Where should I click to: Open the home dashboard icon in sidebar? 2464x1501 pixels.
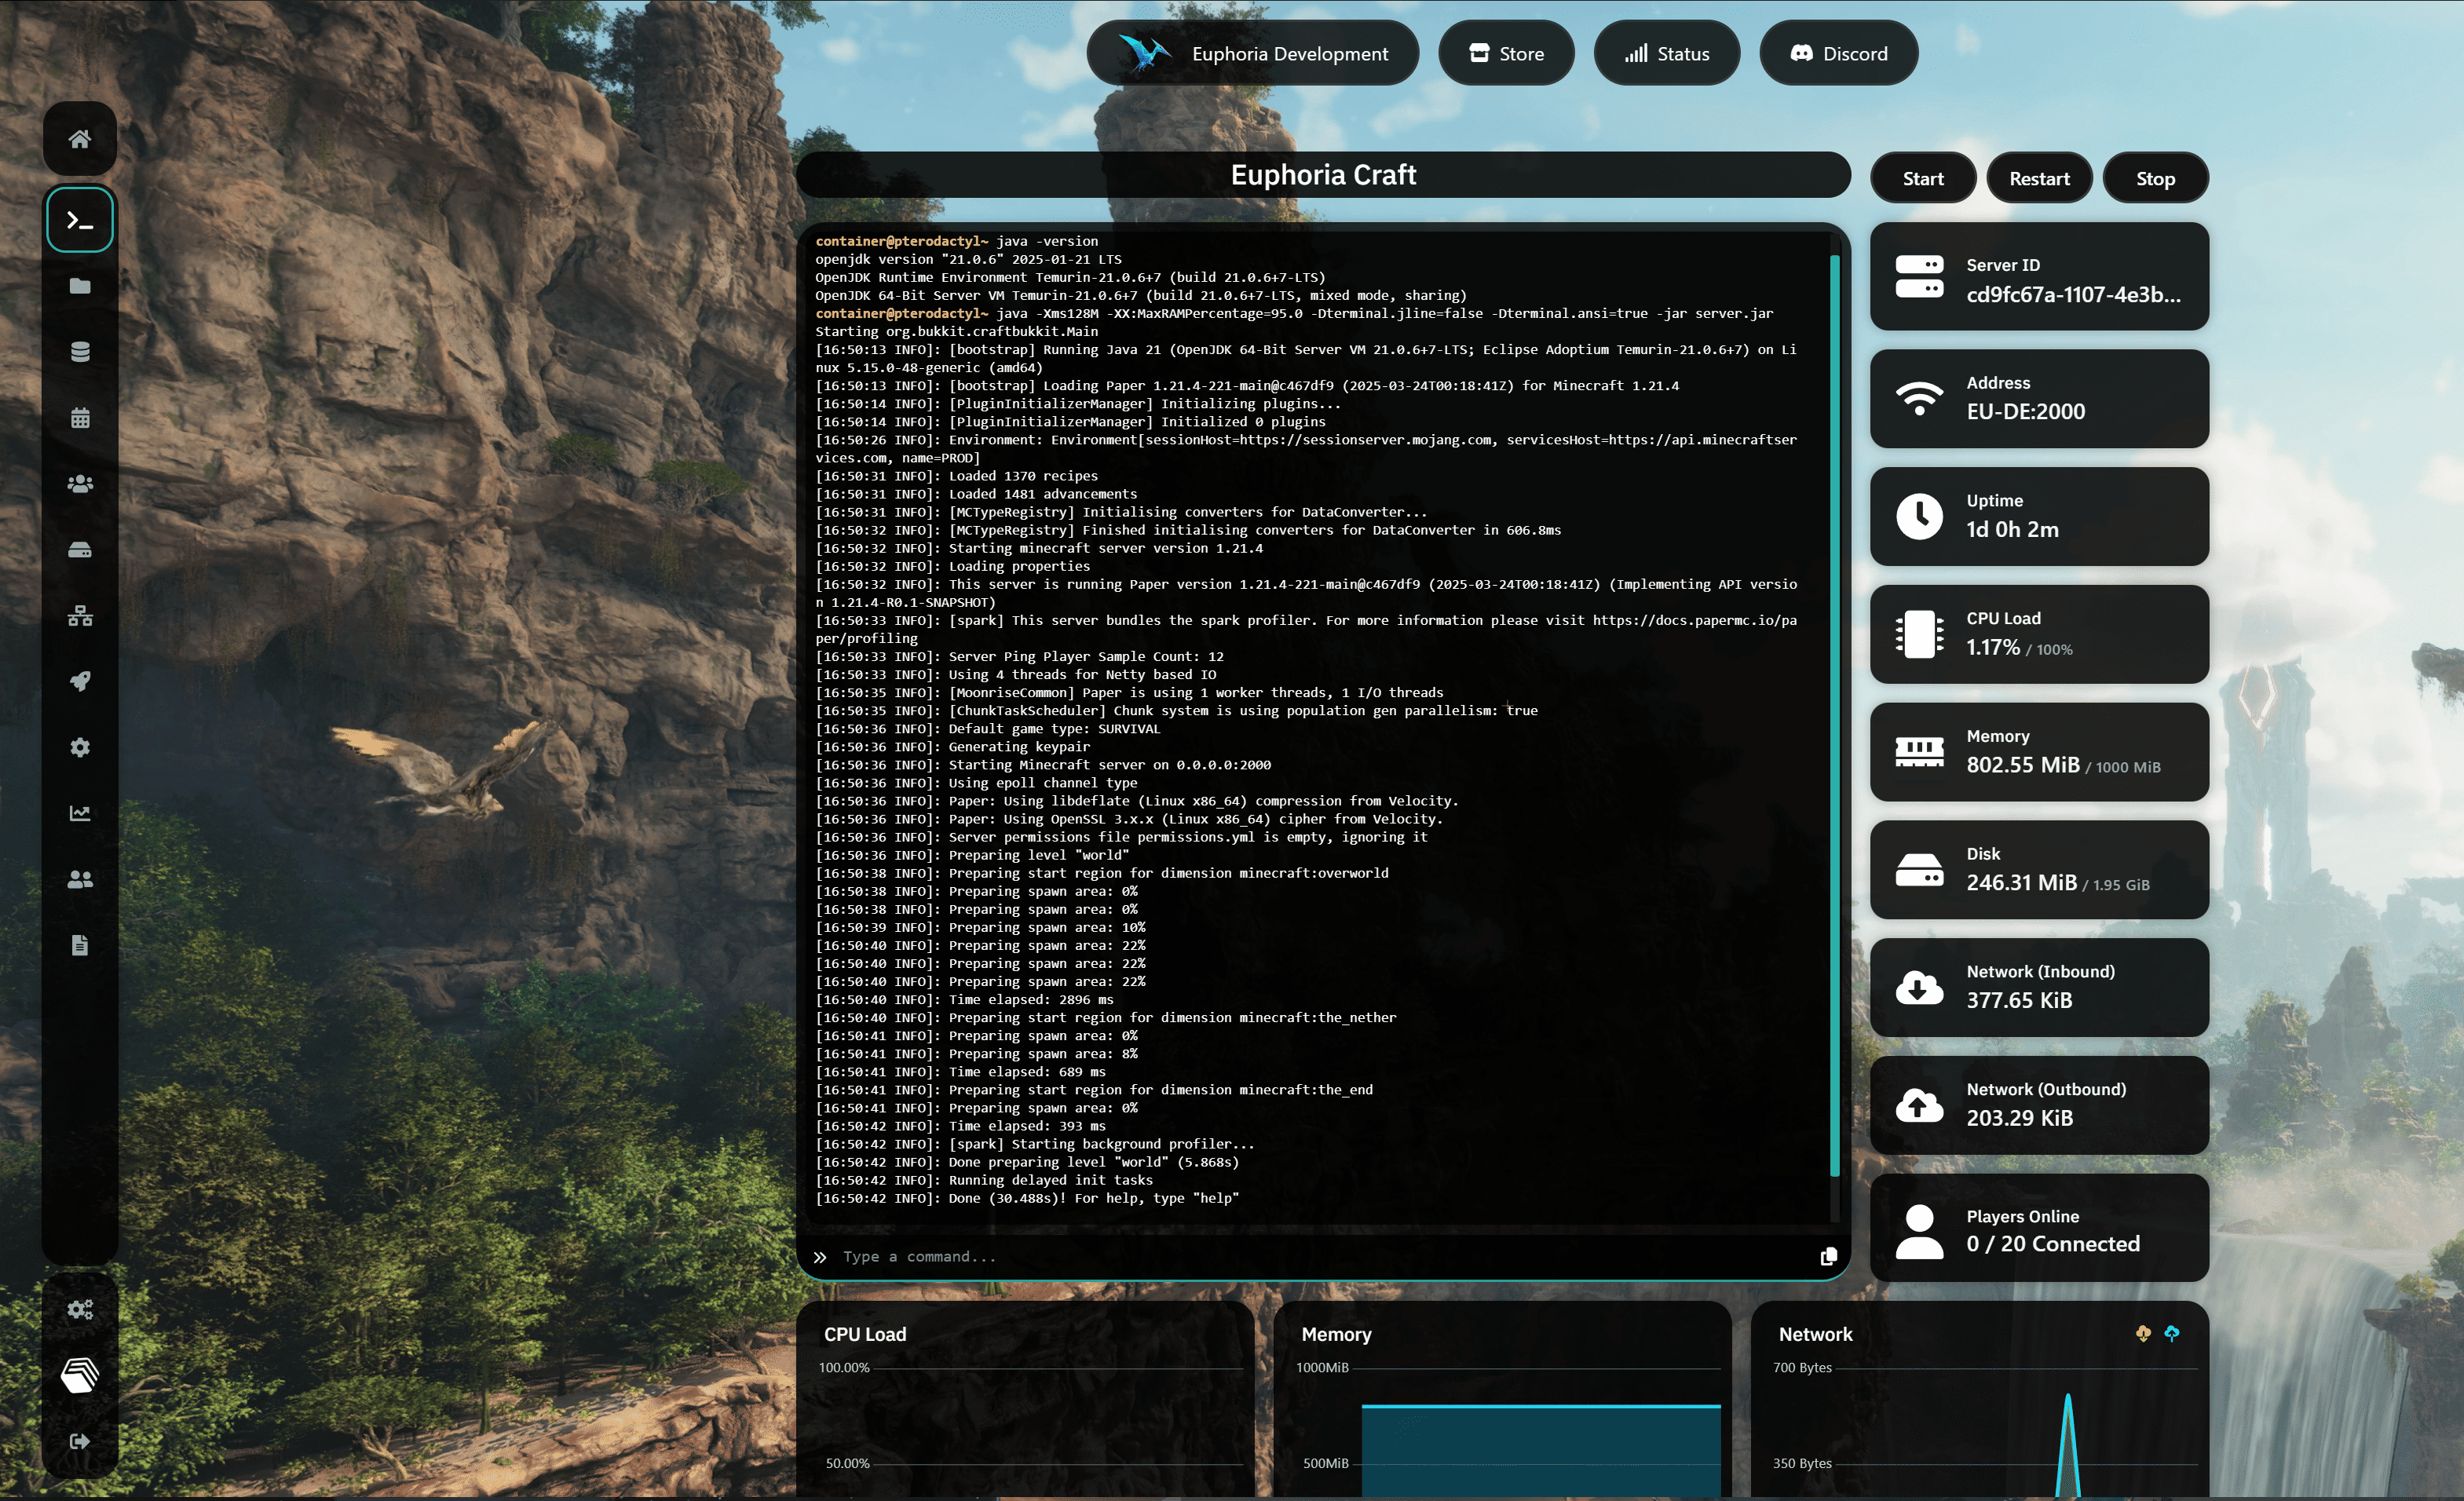point(80,139)
